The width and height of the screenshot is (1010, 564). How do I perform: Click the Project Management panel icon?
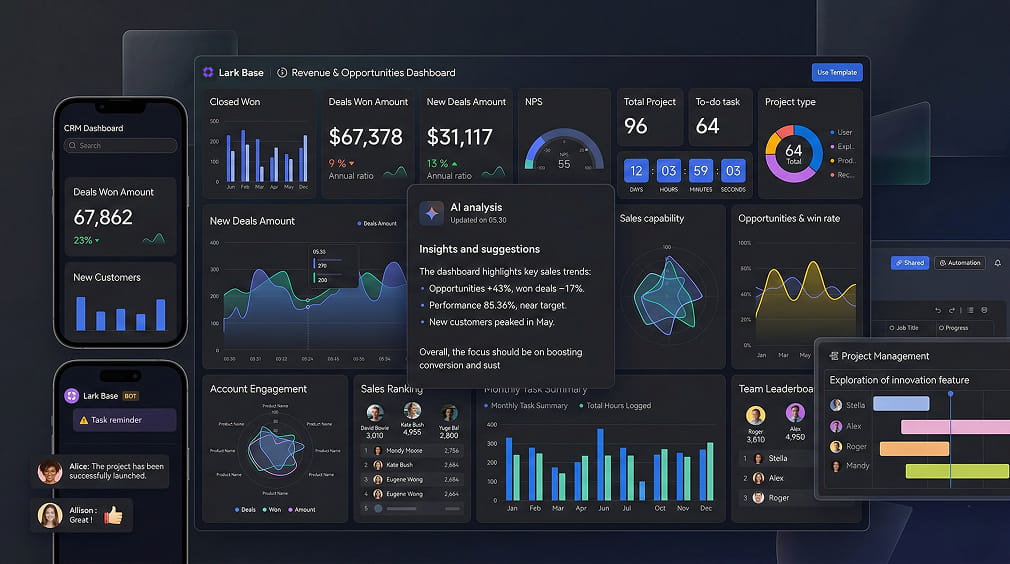pos(833,356)
